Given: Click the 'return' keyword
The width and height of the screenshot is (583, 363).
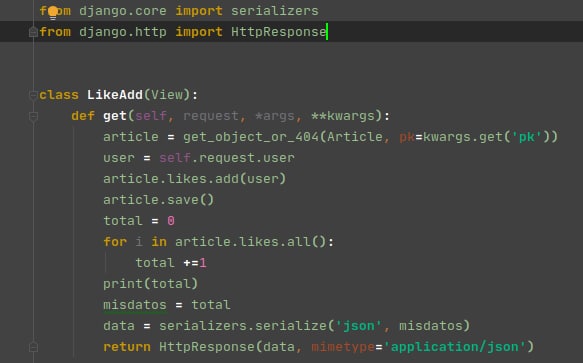Looking at the screenshot, I should (x=127, y=347).
